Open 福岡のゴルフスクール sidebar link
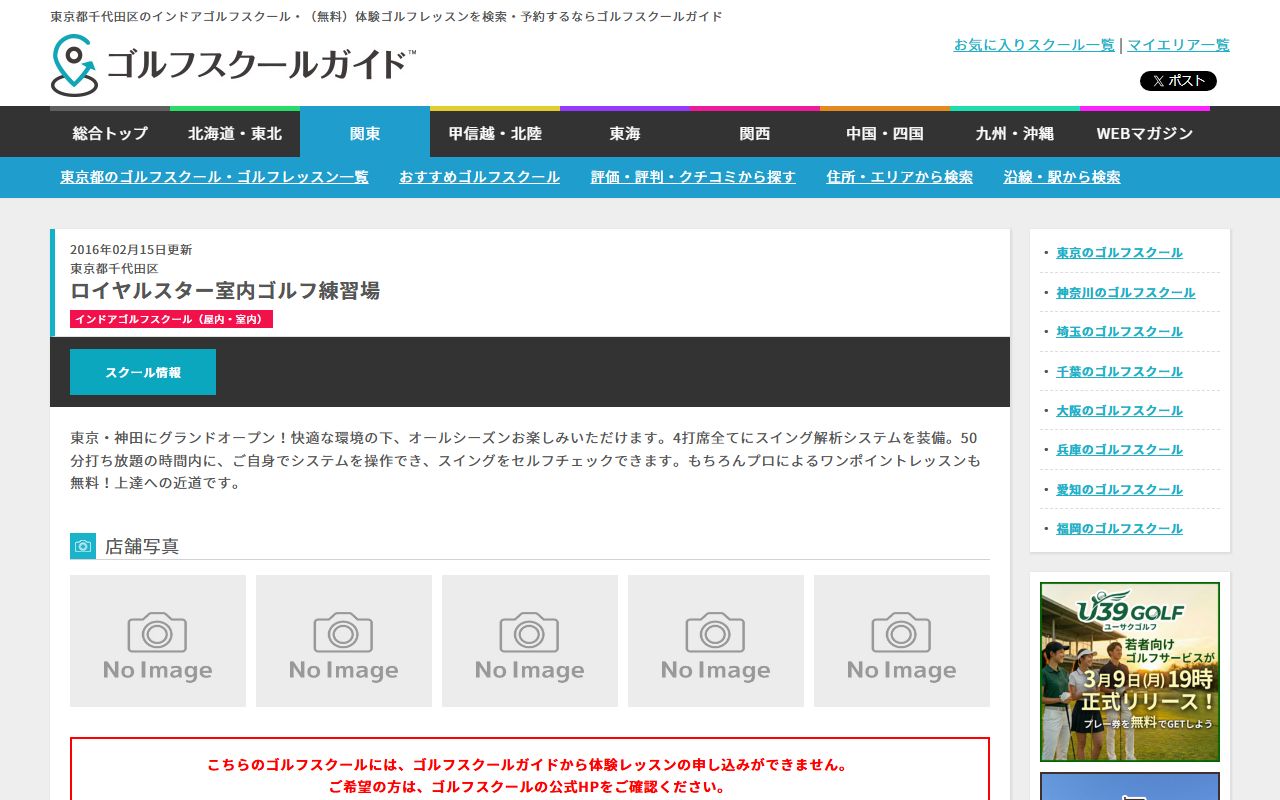 click(x=1119, y=529)
